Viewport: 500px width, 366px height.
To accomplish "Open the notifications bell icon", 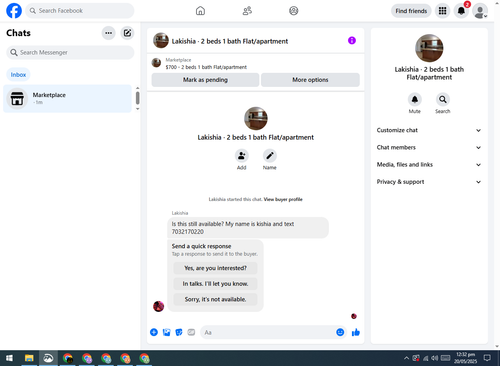I will click(461, 11).
